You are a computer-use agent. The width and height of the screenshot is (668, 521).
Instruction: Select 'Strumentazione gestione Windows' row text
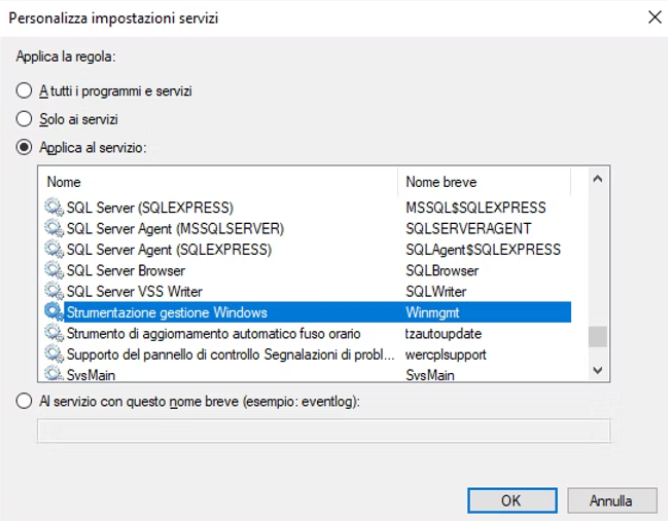click(x=167, y=312)
